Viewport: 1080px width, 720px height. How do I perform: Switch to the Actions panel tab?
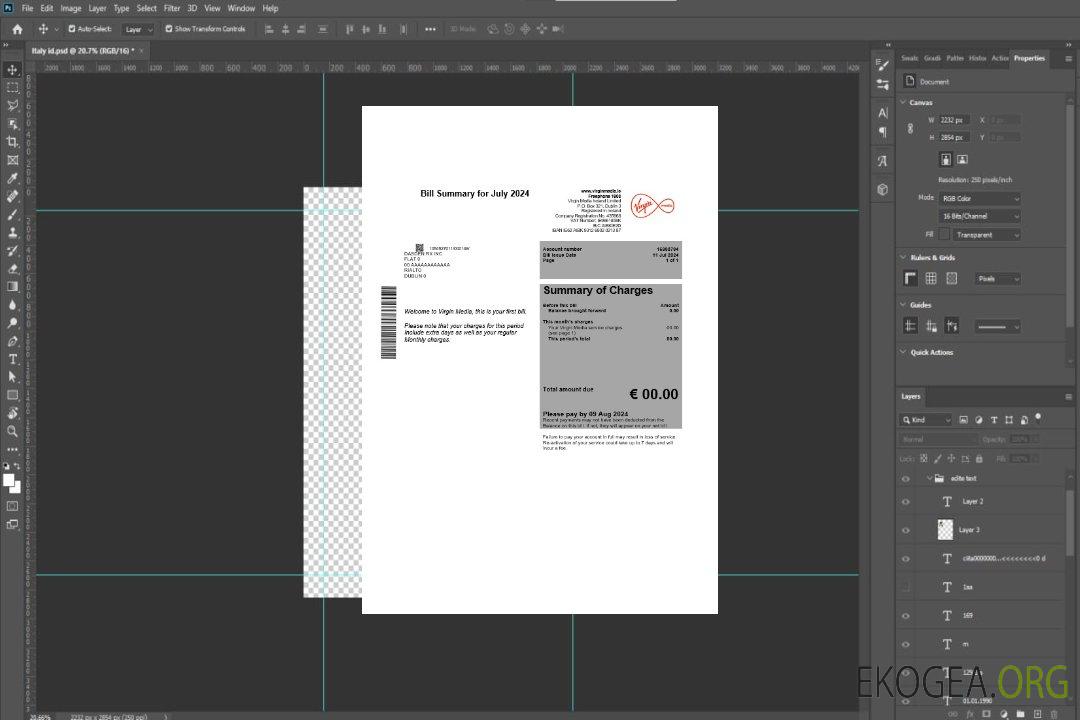tap(999, 58)
